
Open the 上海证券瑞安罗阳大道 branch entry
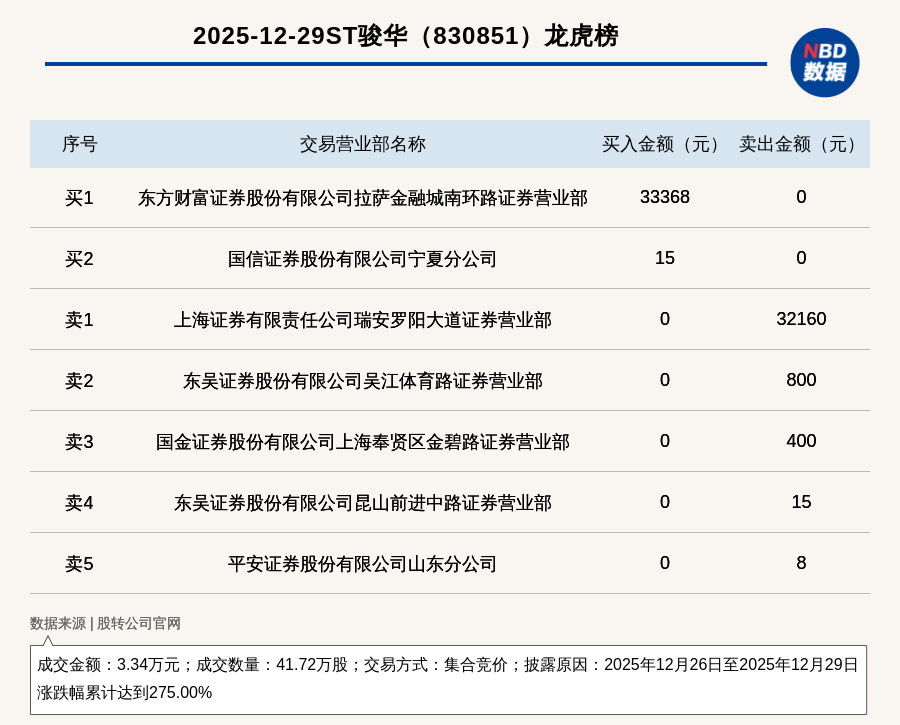pyautogui.click(x=362, y=320)
